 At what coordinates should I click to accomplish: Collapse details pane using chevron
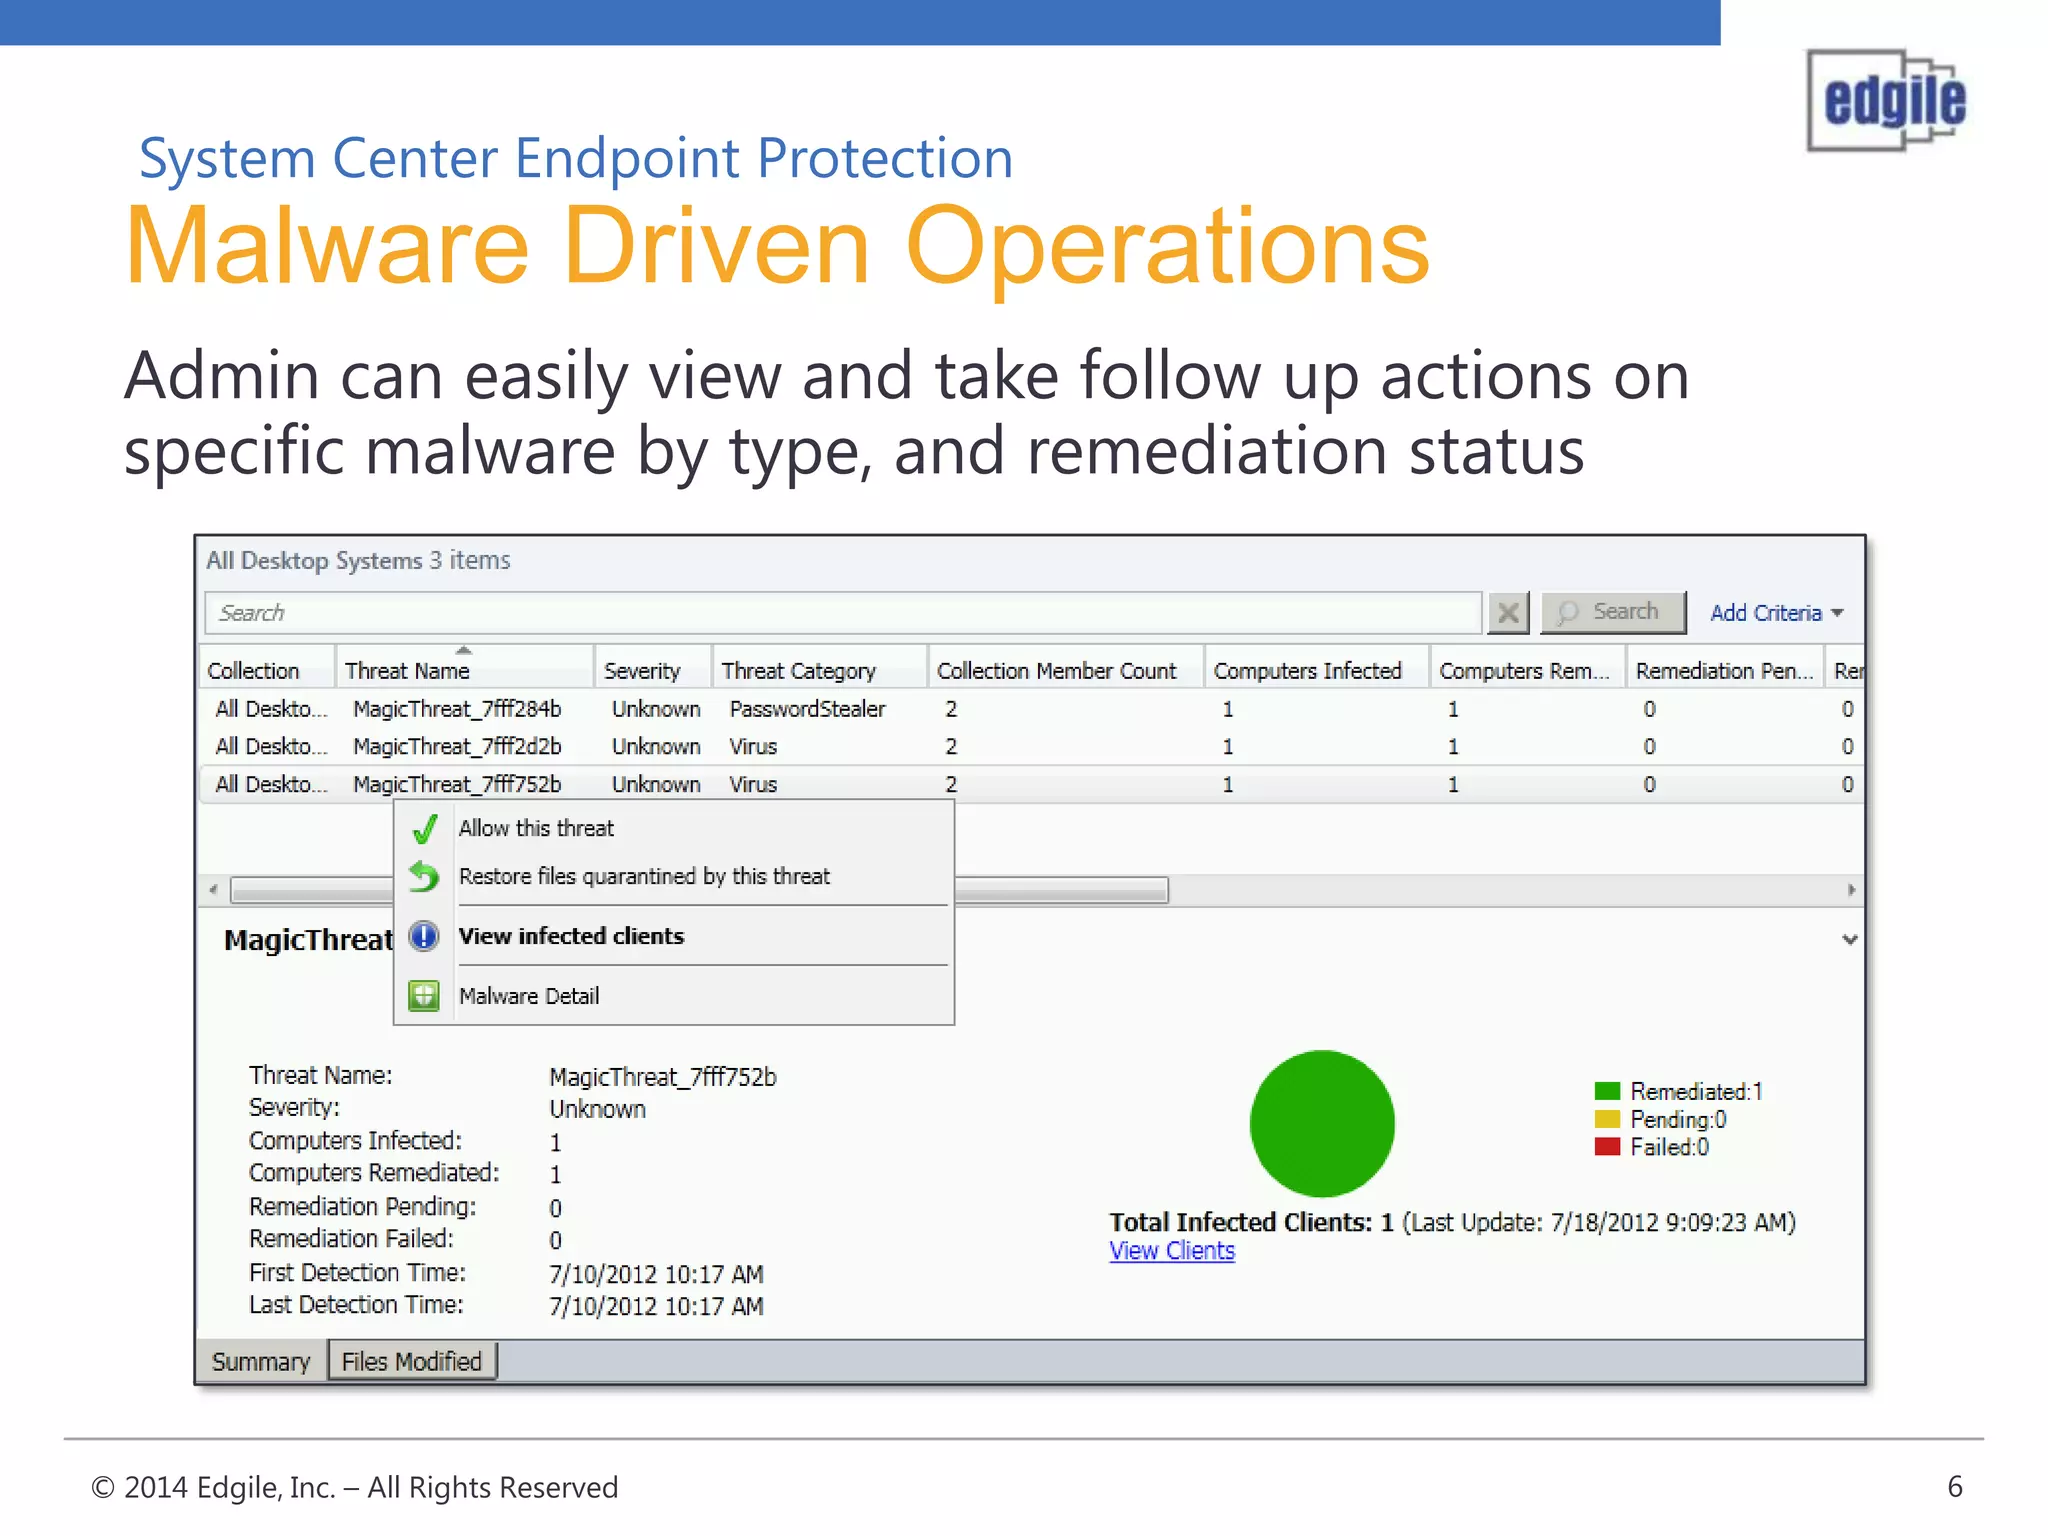click(1850, 940)
